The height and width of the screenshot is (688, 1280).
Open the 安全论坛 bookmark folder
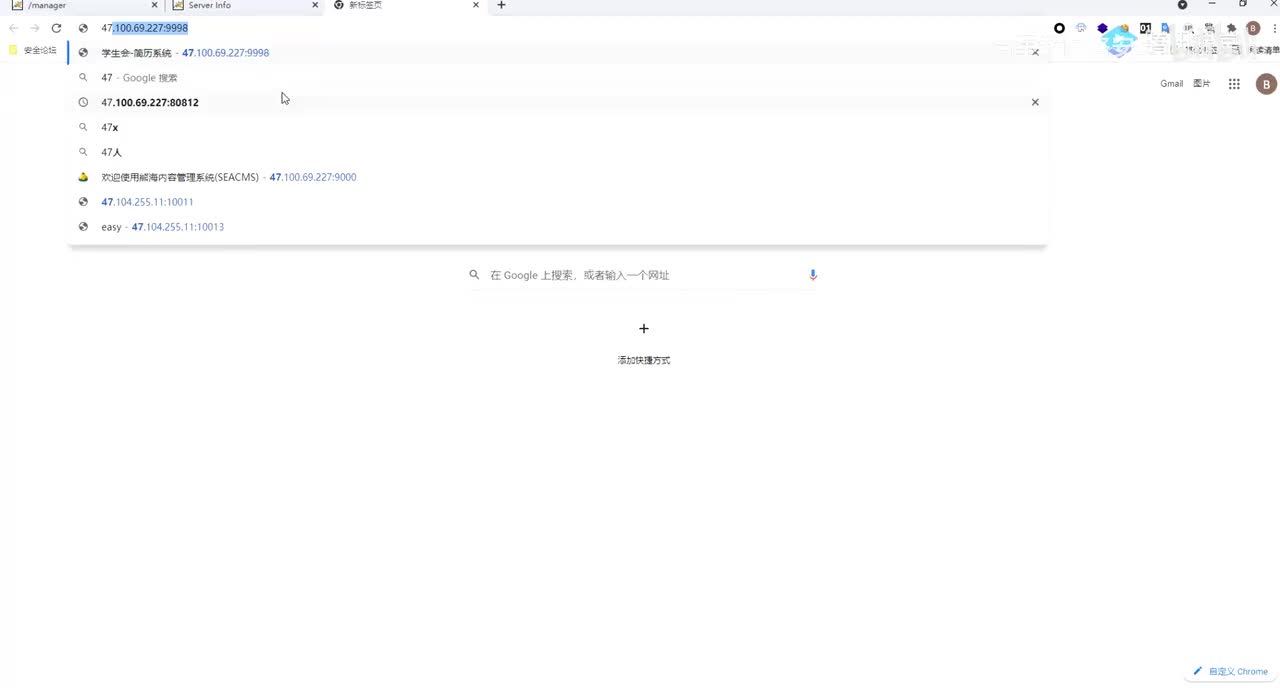pos(33,50)
